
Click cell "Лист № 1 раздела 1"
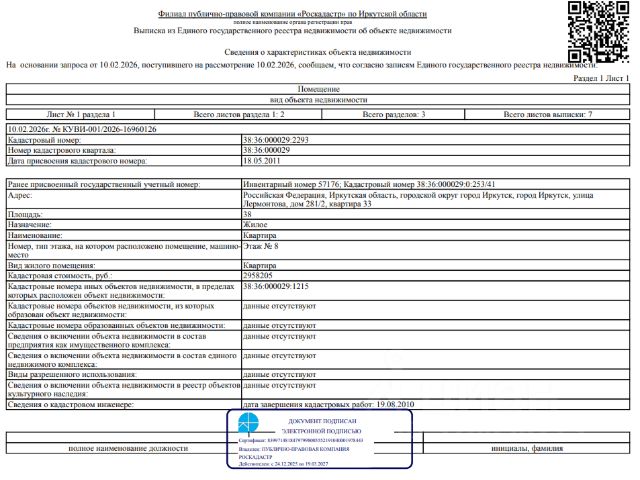80,114
